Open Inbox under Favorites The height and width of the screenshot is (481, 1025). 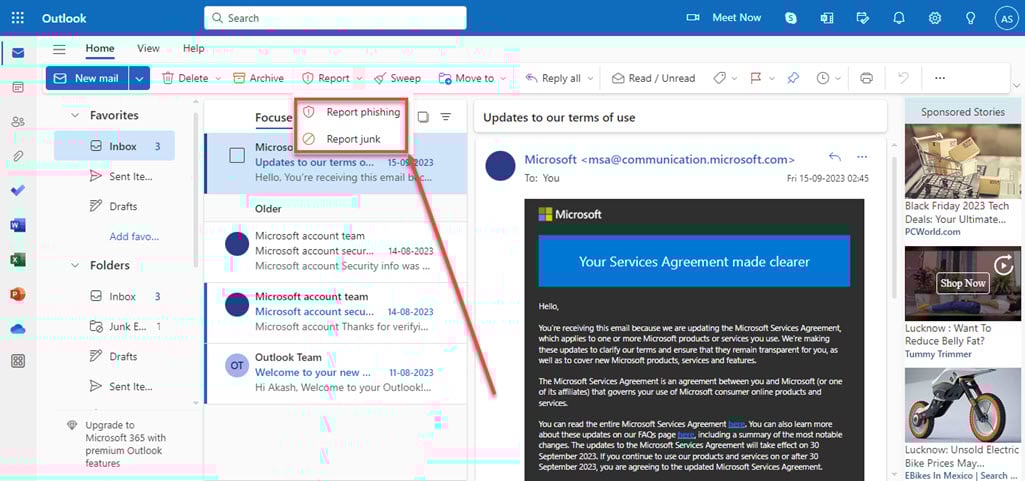[115, 146]
